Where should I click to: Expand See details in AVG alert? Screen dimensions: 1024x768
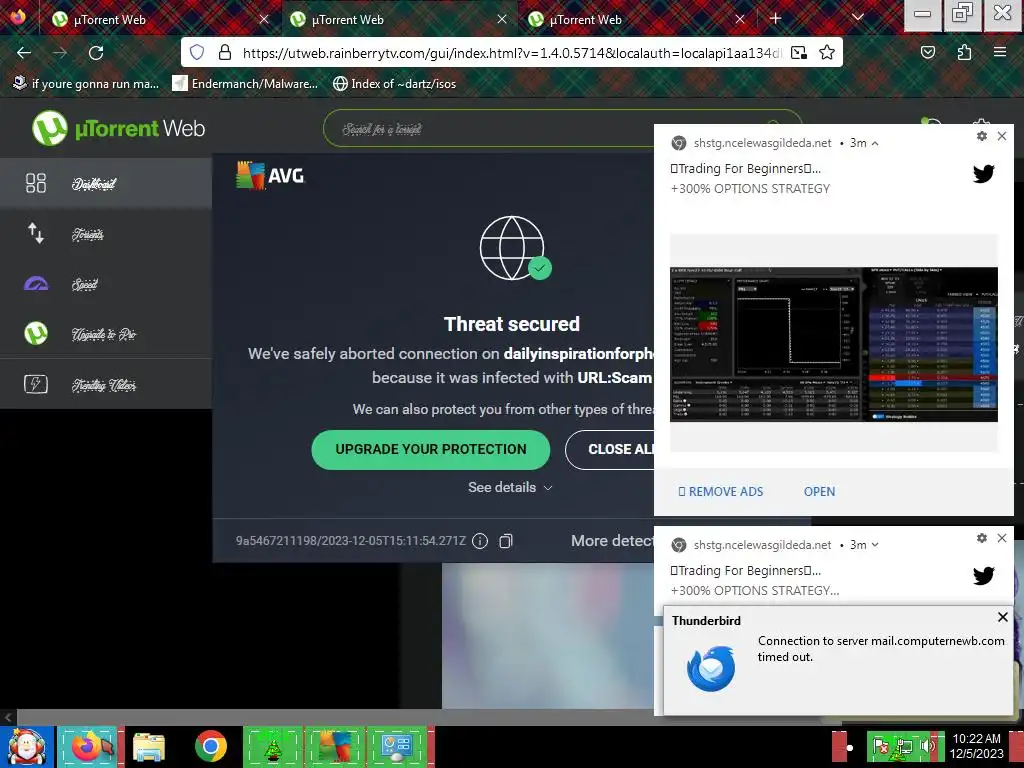click(510, 487)
